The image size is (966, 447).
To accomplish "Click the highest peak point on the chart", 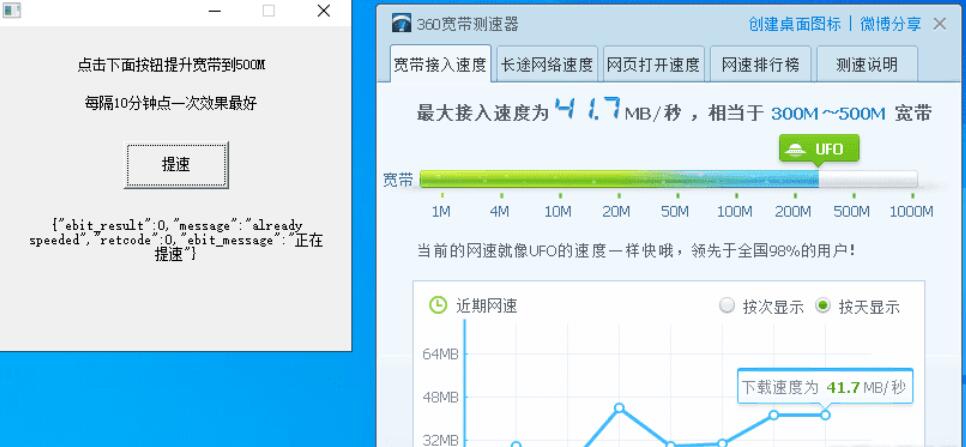I will pyautogui.click(x=619, y=408).
